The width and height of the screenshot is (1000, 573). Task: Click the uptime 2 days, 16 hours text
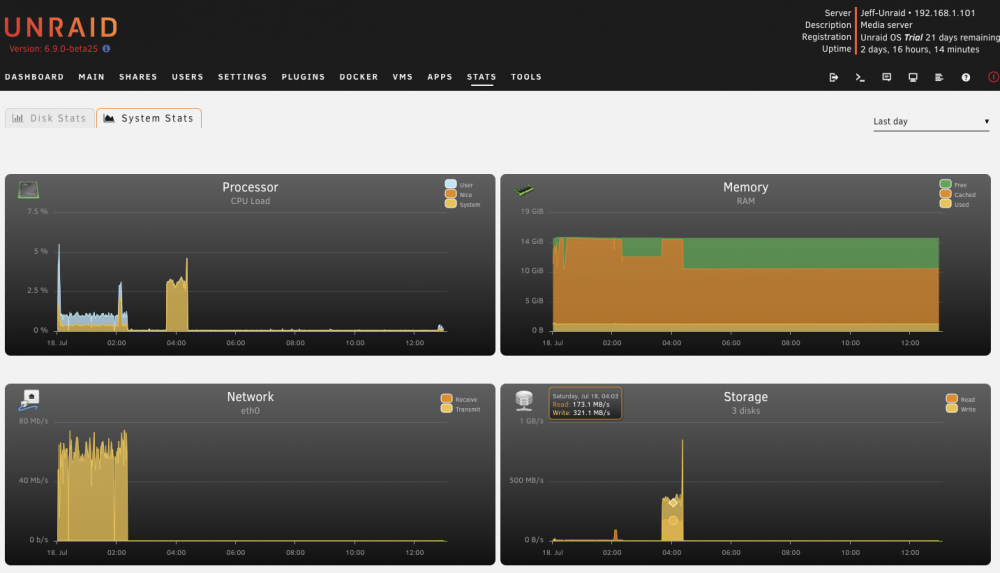(920, 49)
